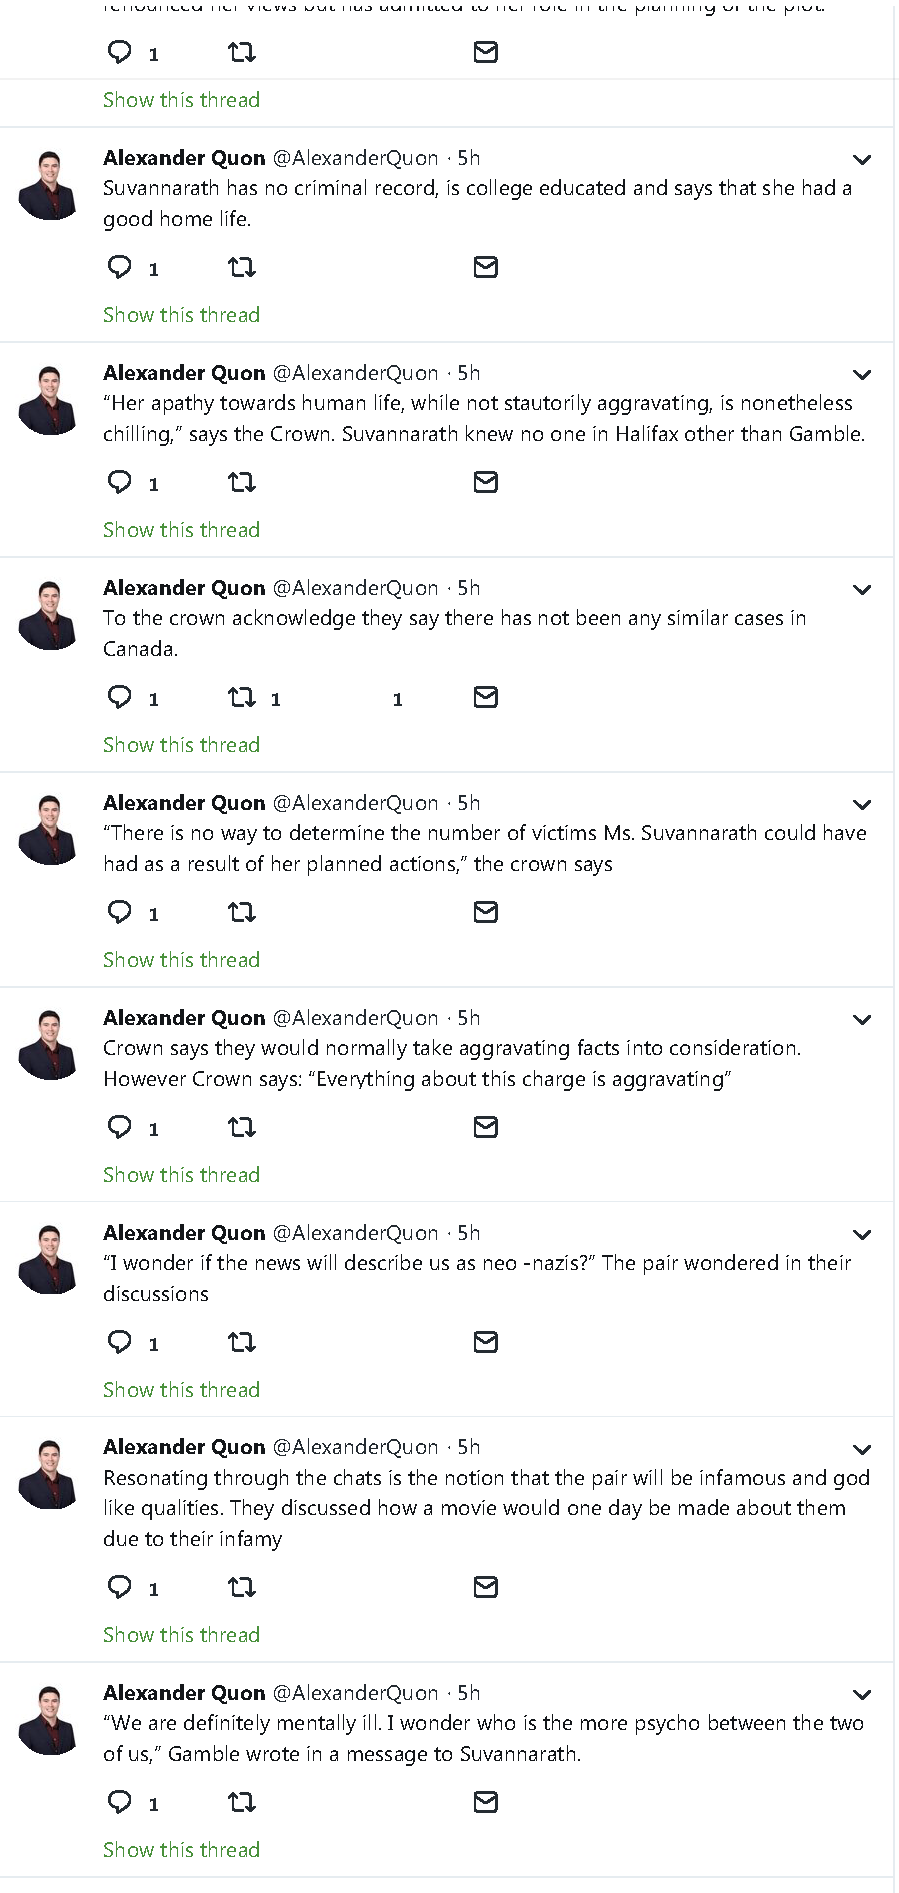Show this thread under 'number of victims' tweet
The height and width of the screenshot is (1893, 899).
coord(181,960)
